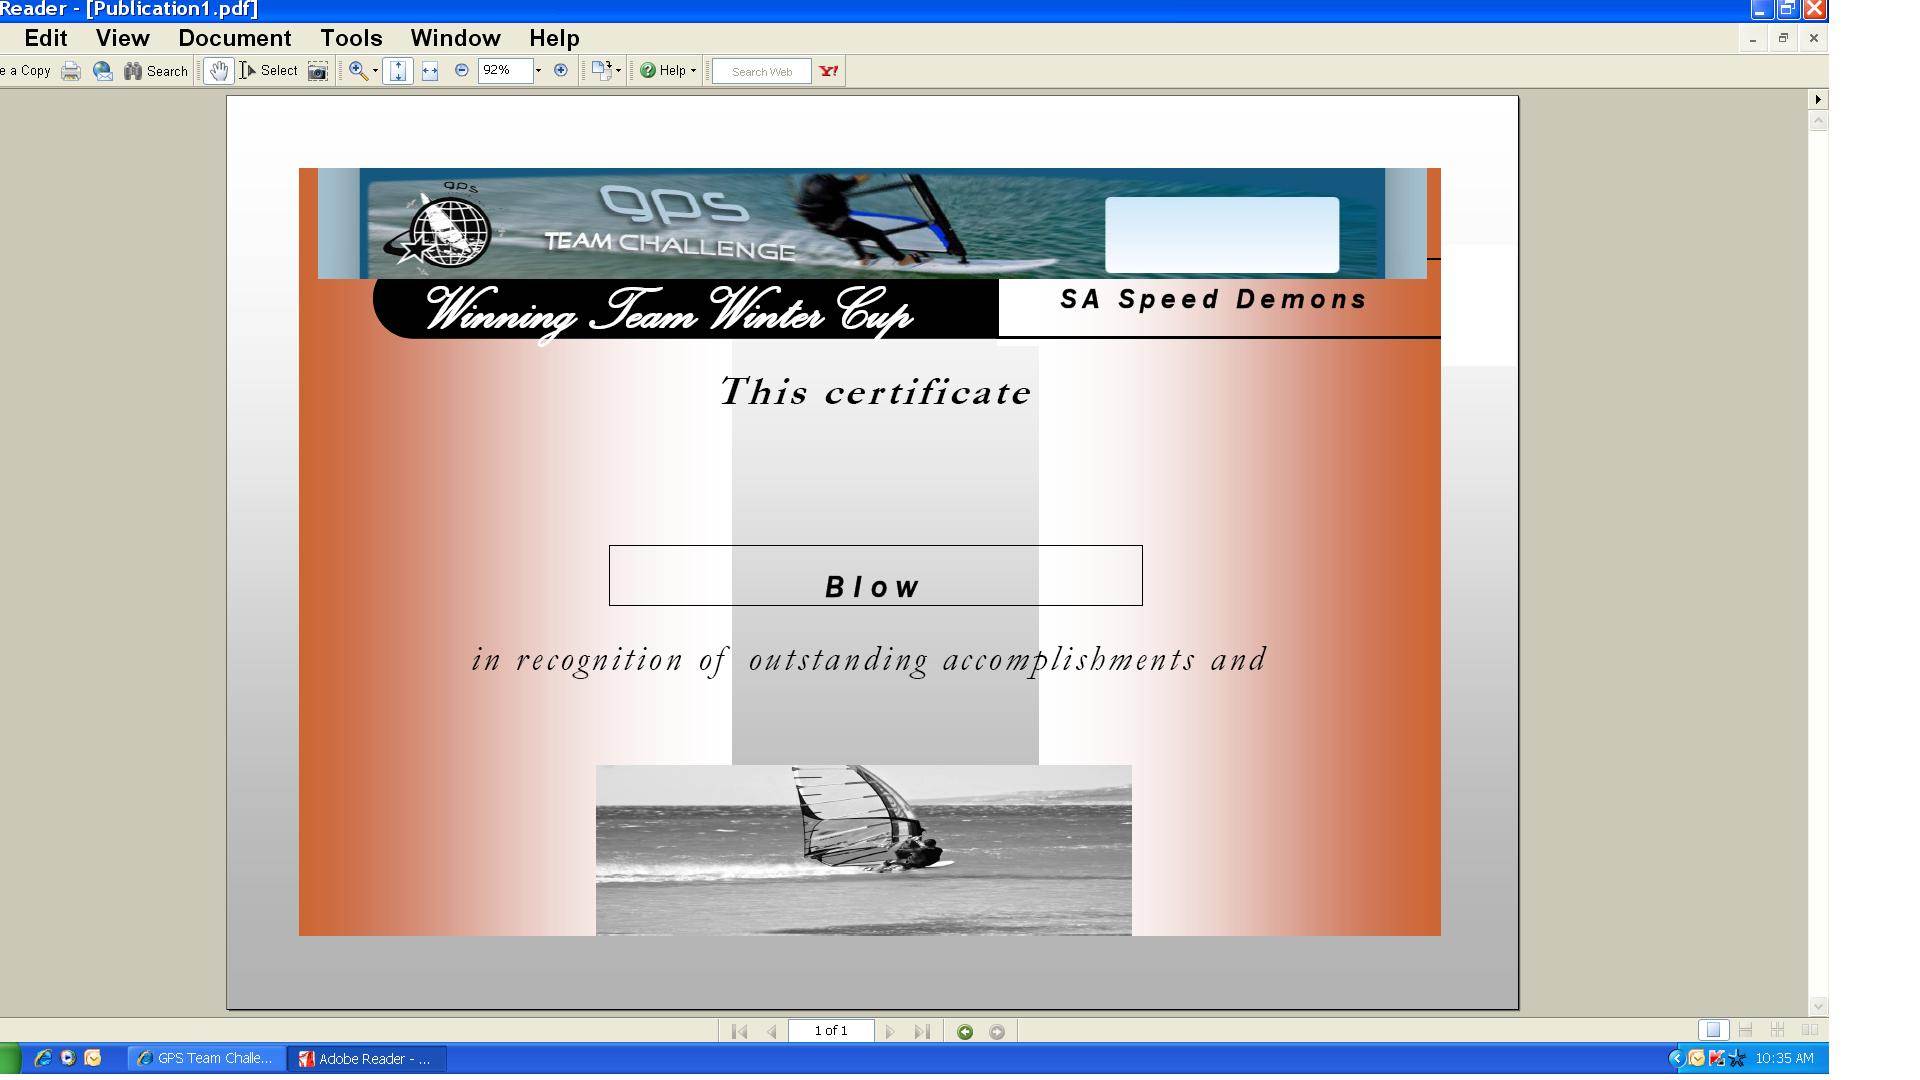This screenshot has height=1080, width=1920.
Task: Click the Print icon in toolbar
Action: tap(71, 71)
